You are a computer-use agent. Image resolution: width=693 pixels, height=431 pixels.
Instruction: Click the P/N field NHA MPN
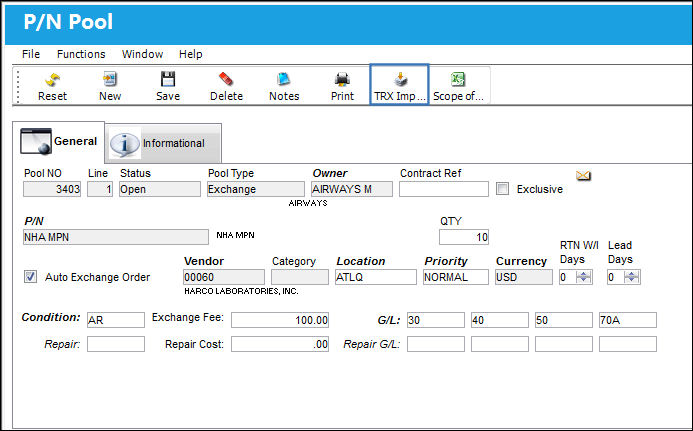coord(116,237)
